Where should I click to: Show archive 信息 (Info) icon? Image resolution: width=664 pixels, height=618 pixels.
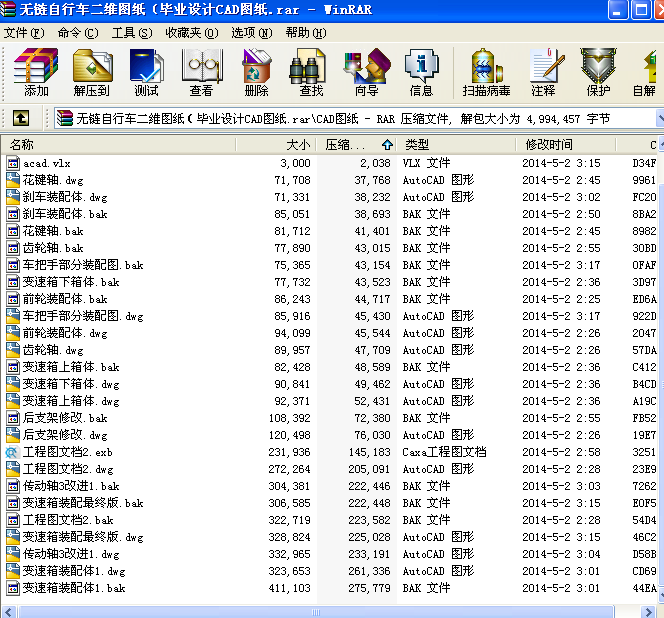(421, 72)
